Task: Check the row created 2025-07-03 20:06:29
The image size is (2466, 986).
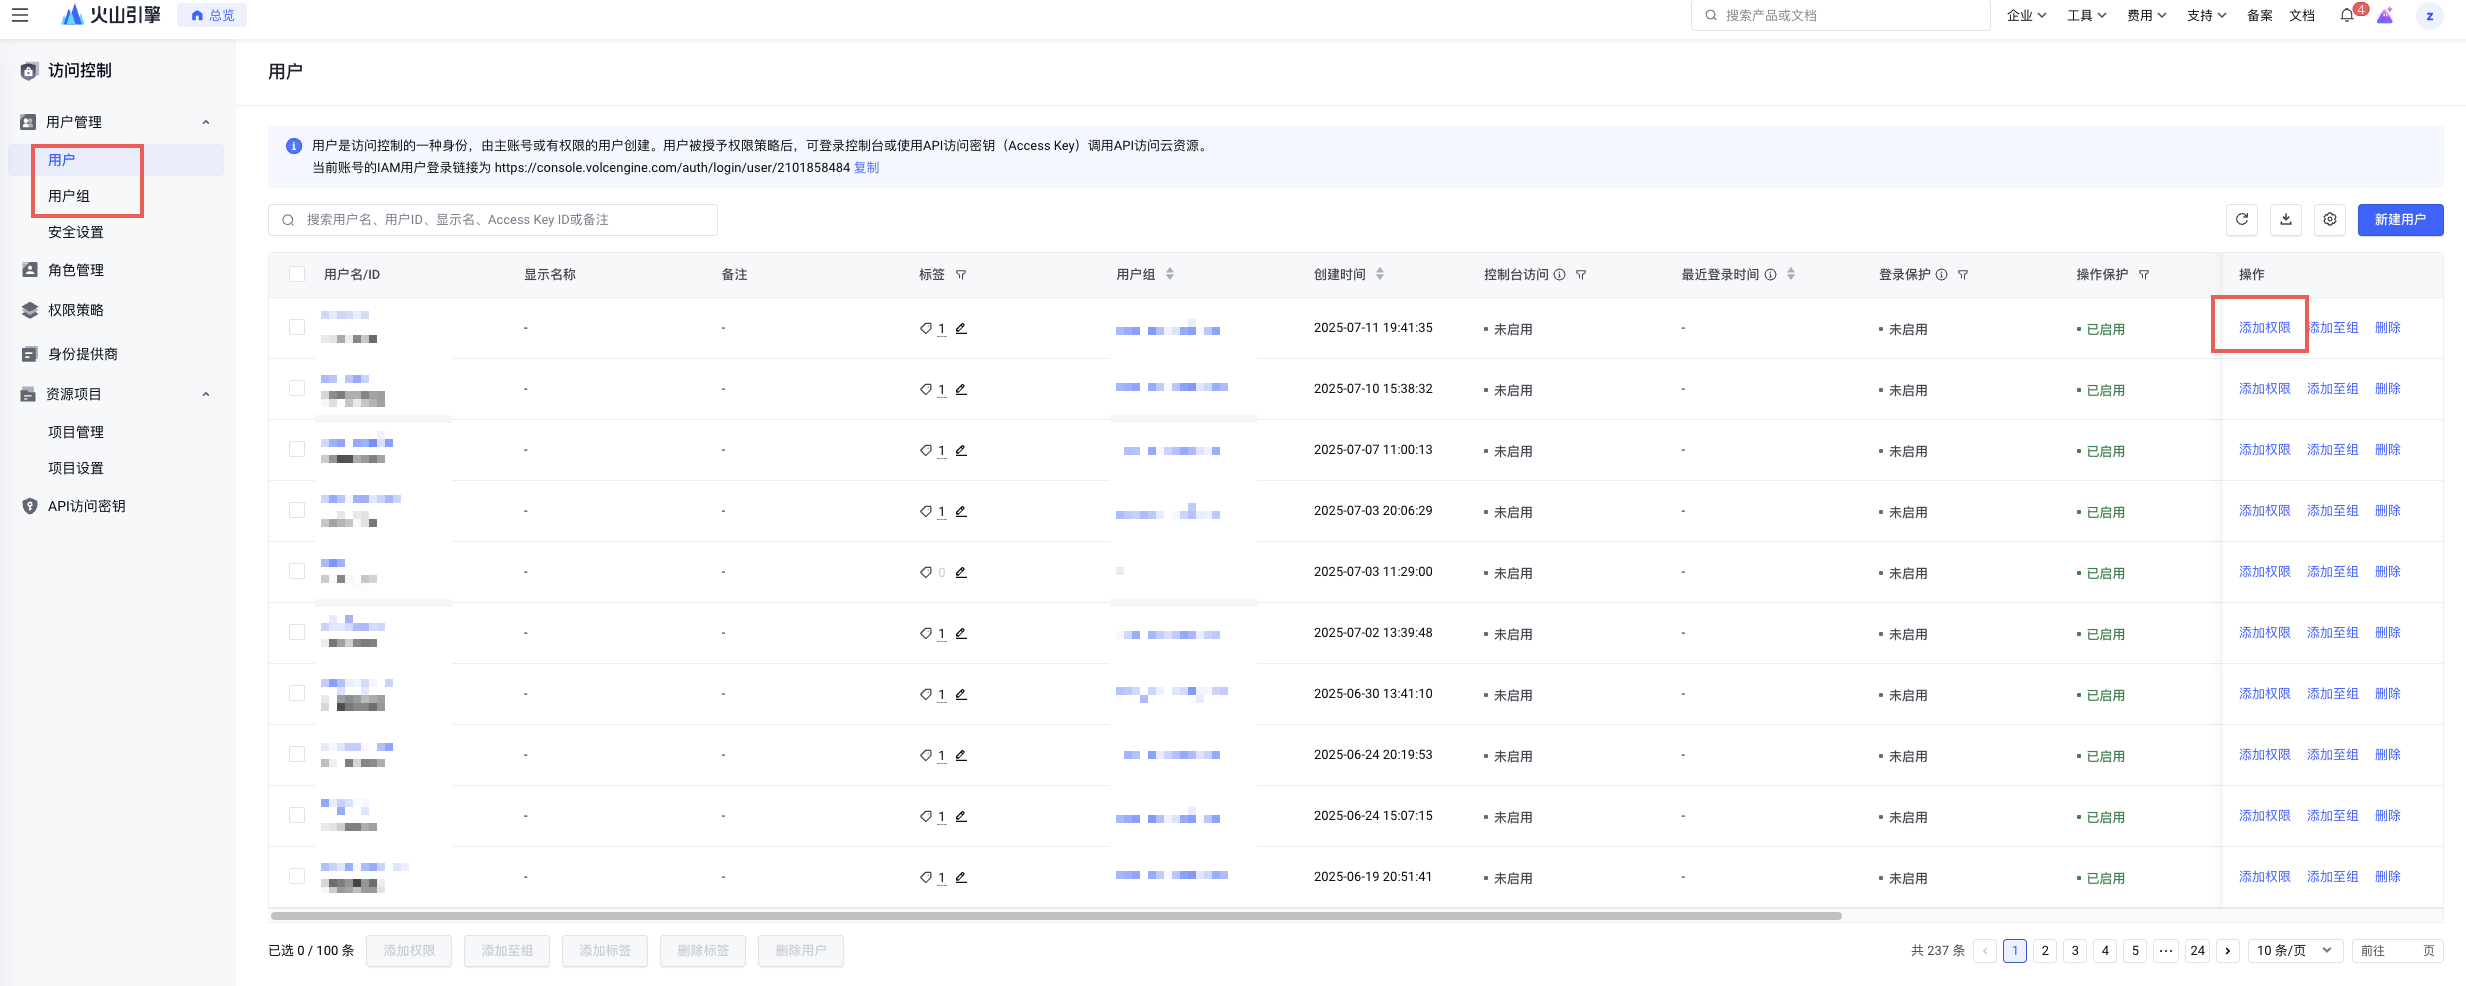Action: pyautogui.click(x=297, y=510)
